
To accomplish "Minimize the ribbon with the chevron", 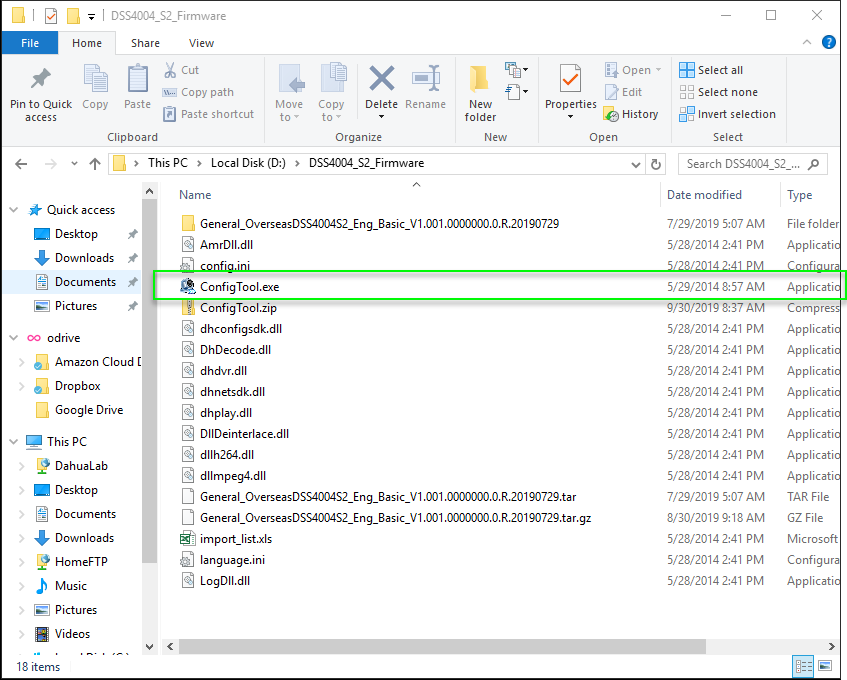I will tap(806, 42).
